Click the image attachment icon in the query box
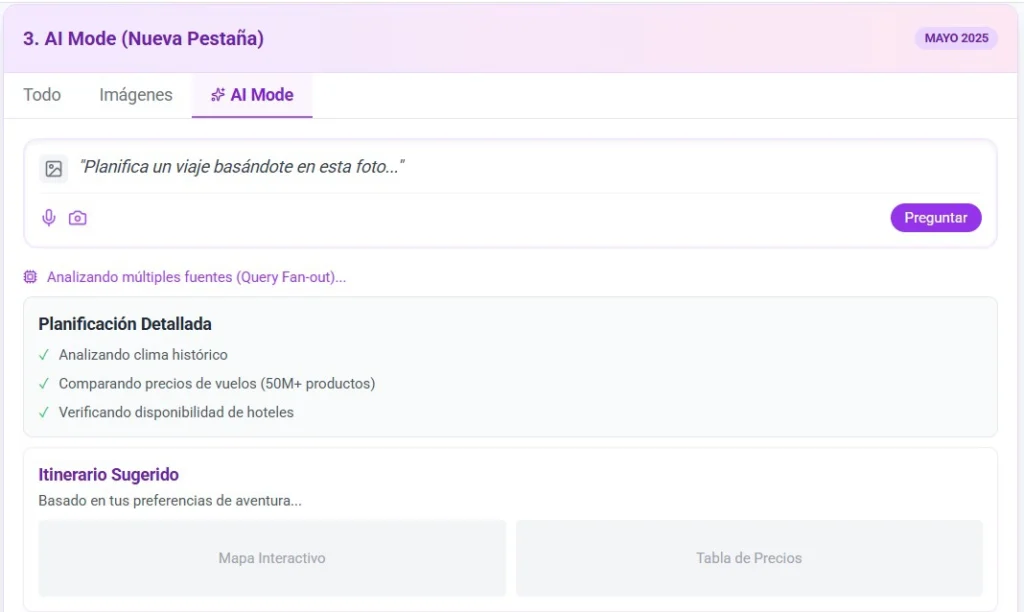 (54, 169)
